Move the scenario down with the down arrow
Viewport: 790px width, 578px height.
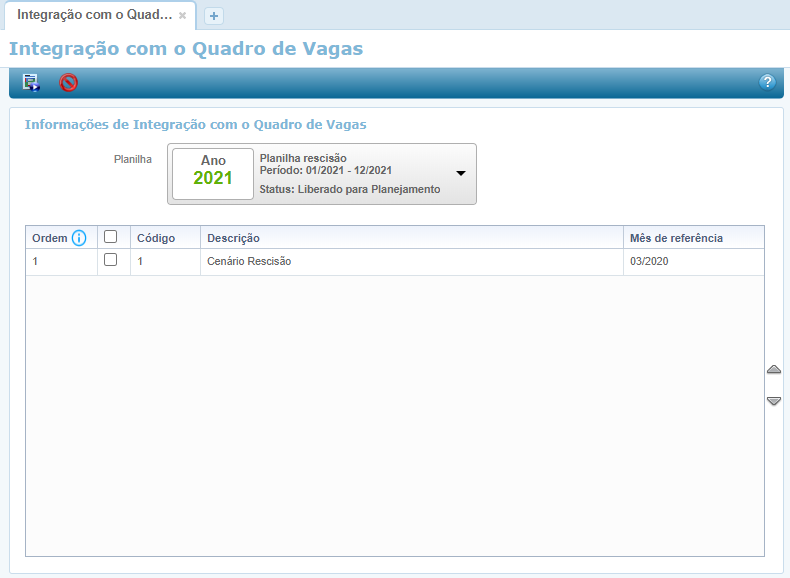(x=773, y=401)
